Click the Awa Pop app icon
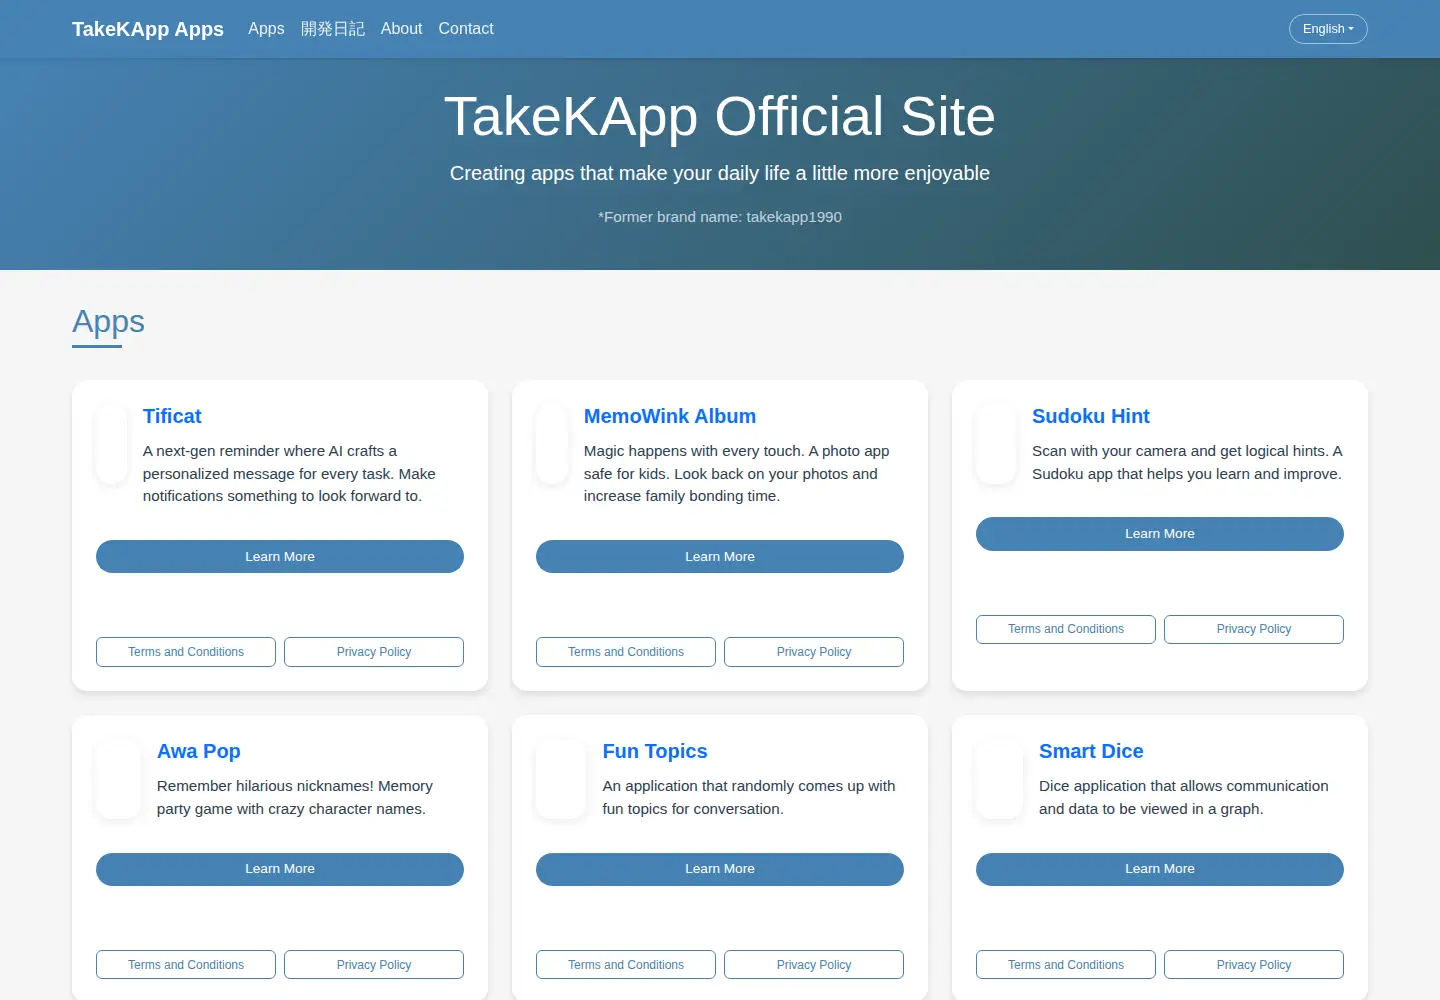1440x1000 pixels. [119, 780]
